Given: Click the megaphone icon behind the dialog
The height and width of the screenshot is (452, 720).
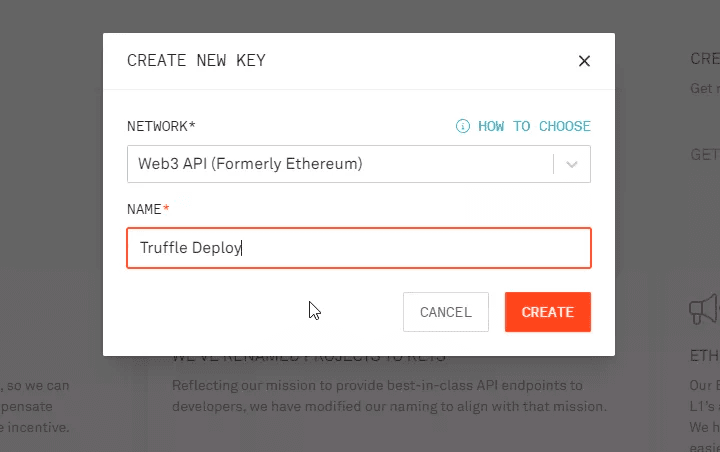Looking at the screenshot, I should (x=704, y=309).
